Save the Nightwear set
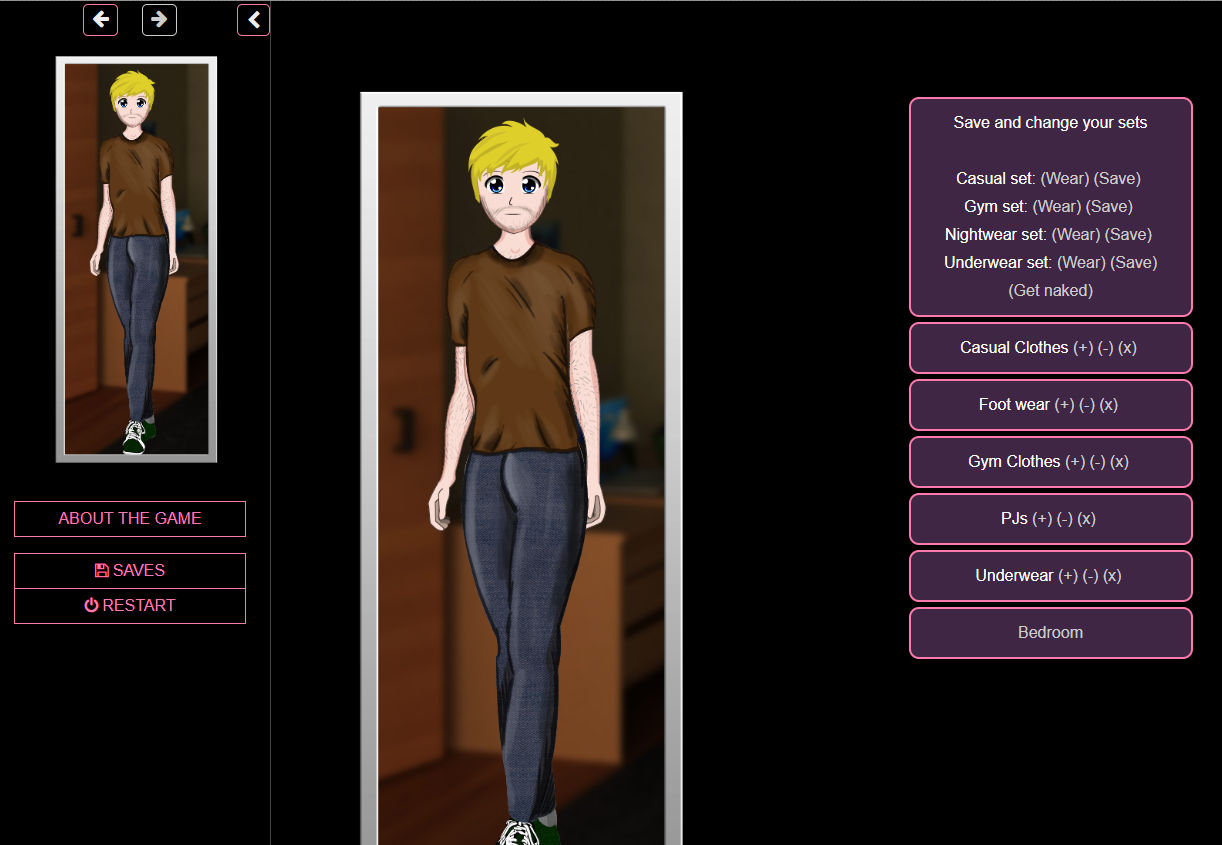 pos(1128,235)
